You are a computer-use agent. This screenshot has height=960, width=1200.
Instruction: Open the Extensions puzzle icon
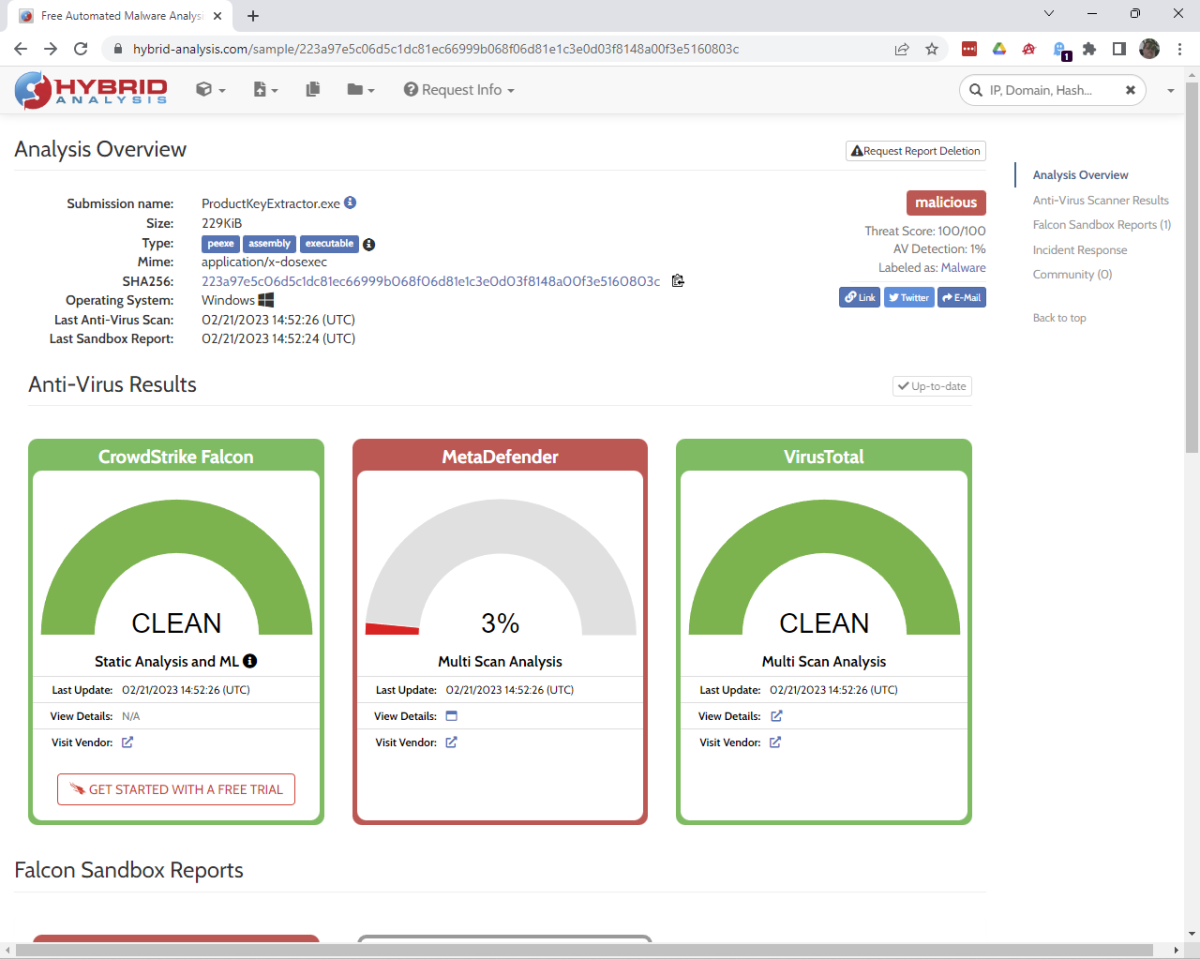[1090, 48]
